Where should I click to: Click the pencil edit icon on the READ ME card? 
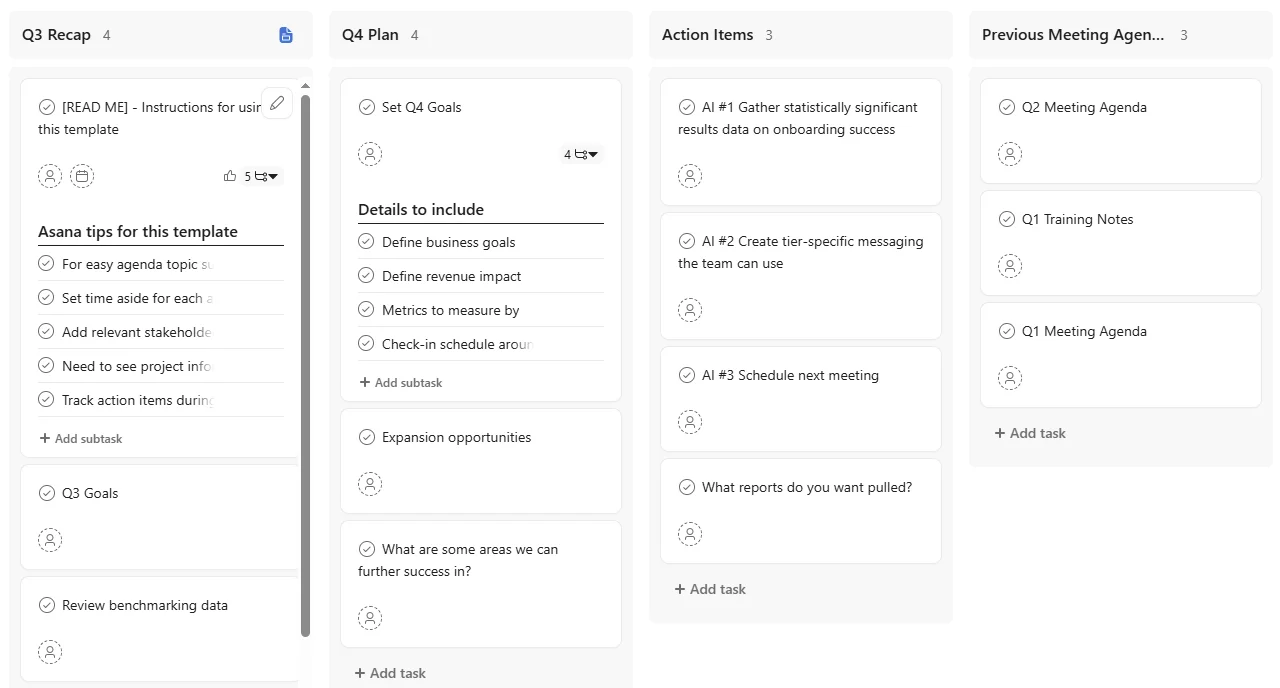coord(277,103)
